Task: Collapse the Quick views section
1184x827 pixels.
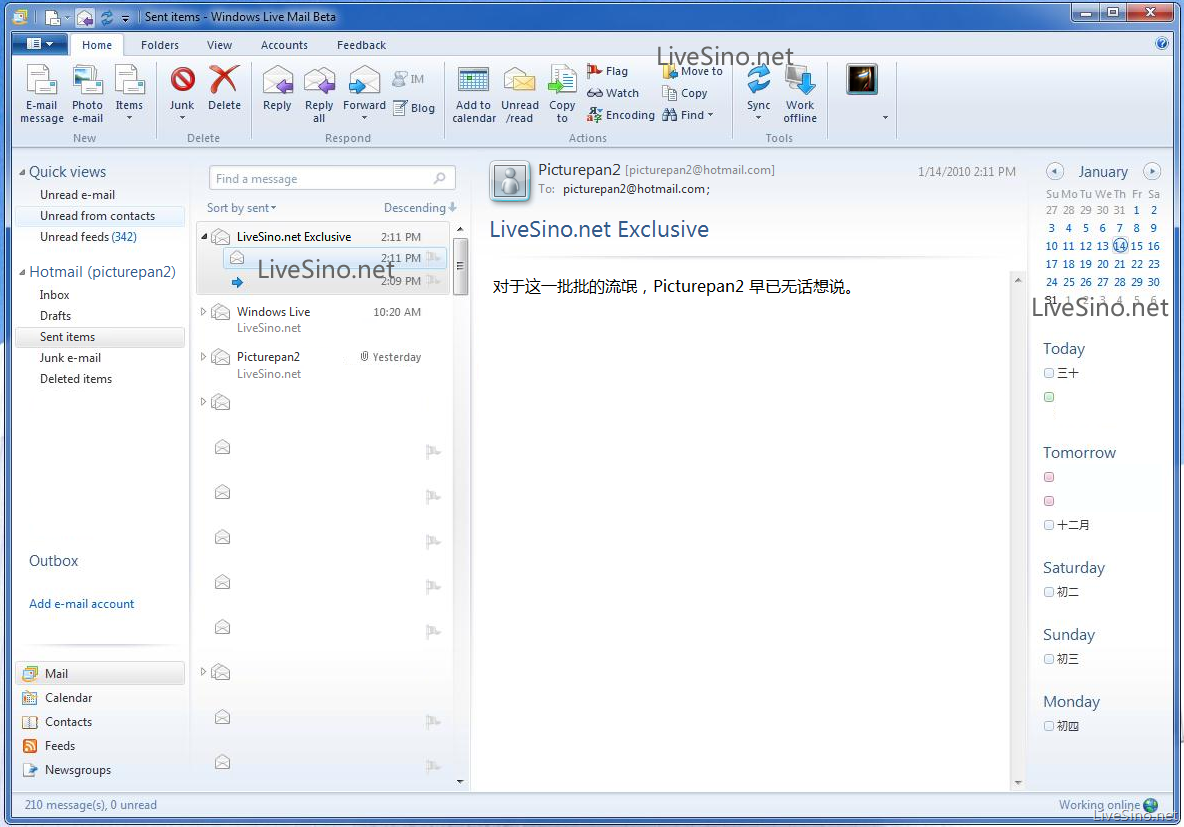Action: click(x=22, y=172)
